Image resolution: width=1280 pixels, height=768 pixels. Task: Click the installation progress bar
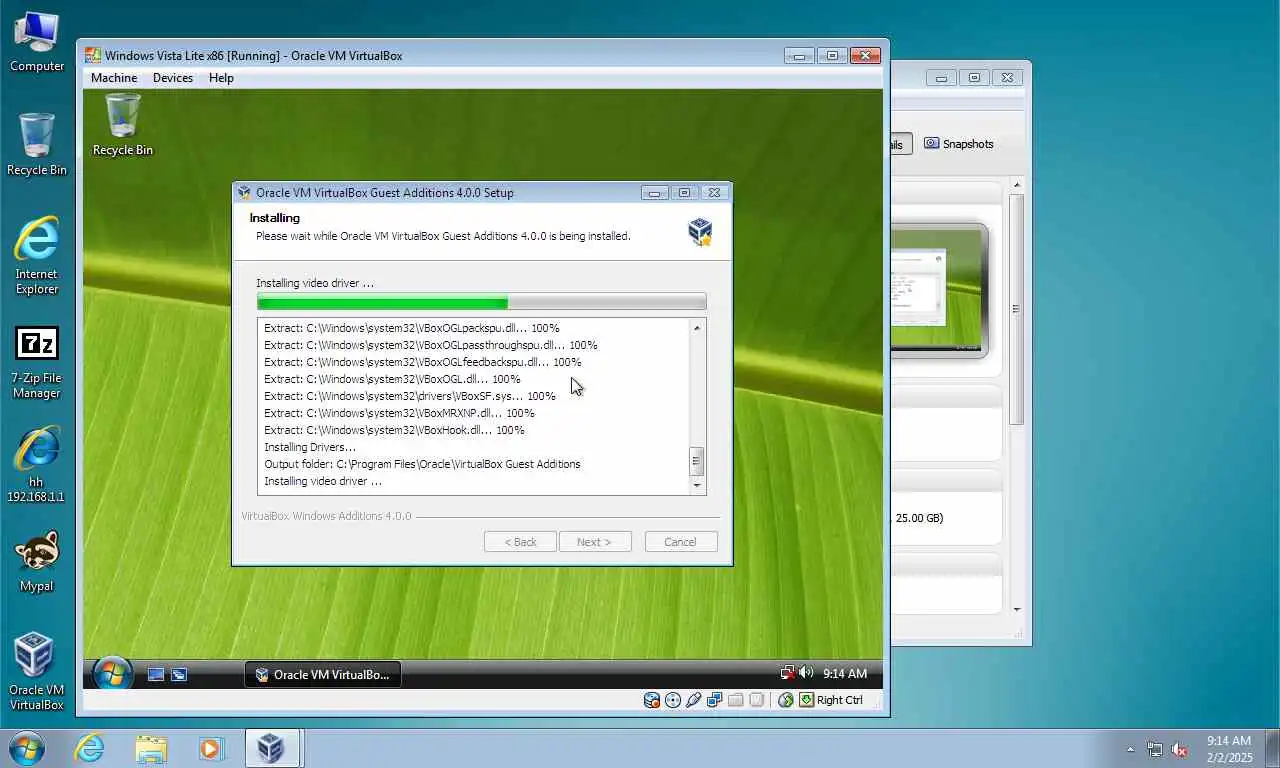[481, 302]
